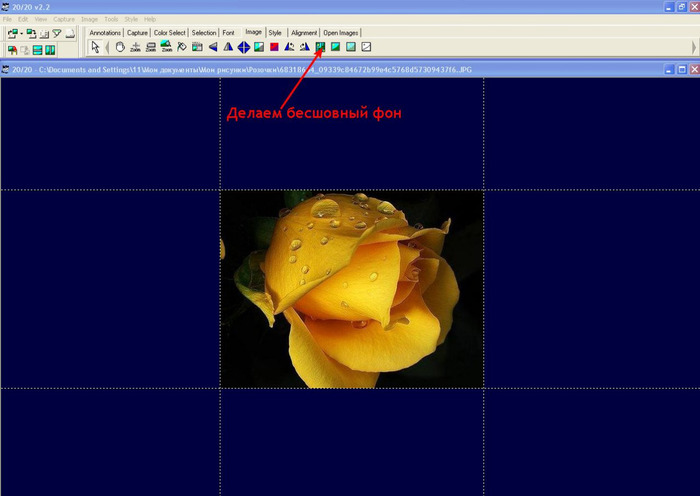Click the screen capture icon in left toolbar

(12, 33)
